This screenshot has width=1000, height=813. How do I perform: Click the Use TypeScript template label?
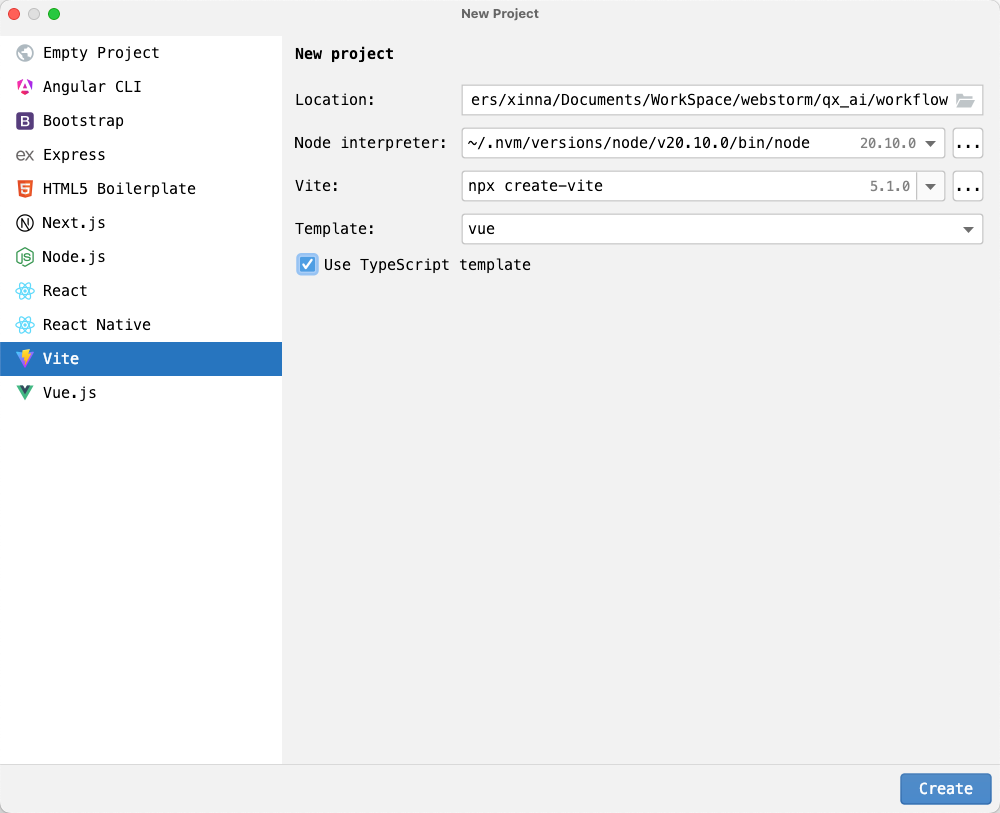coord(427,265)
